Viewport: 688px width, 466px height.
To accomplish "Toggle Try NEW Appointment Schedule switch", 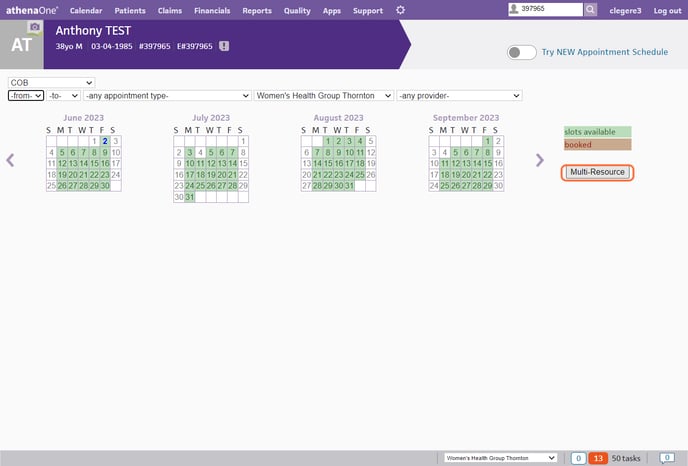I will [x=521, y=52].
